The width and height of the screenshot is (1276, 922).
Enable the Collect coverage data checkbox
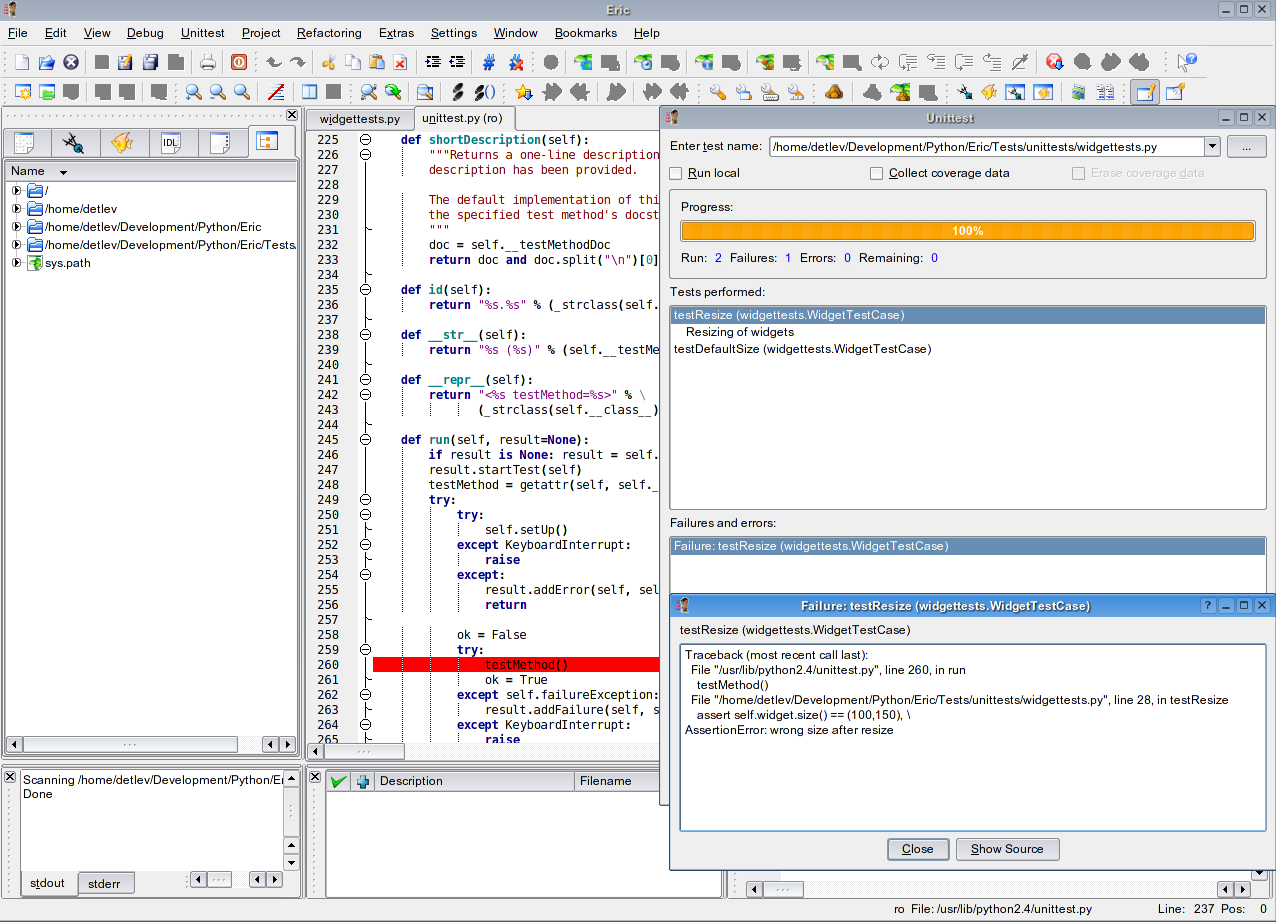[x=877, y=173]
